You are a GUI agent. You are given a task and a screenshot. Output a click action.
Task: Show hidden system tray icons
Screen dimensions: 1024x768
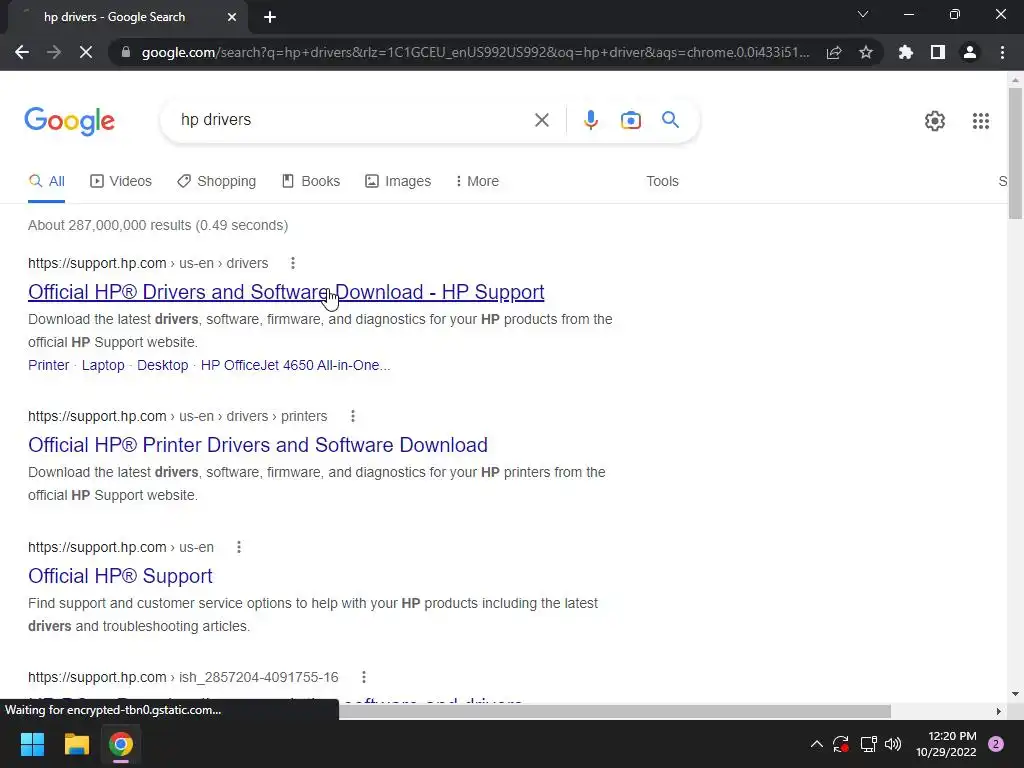[x=816, y=744]
